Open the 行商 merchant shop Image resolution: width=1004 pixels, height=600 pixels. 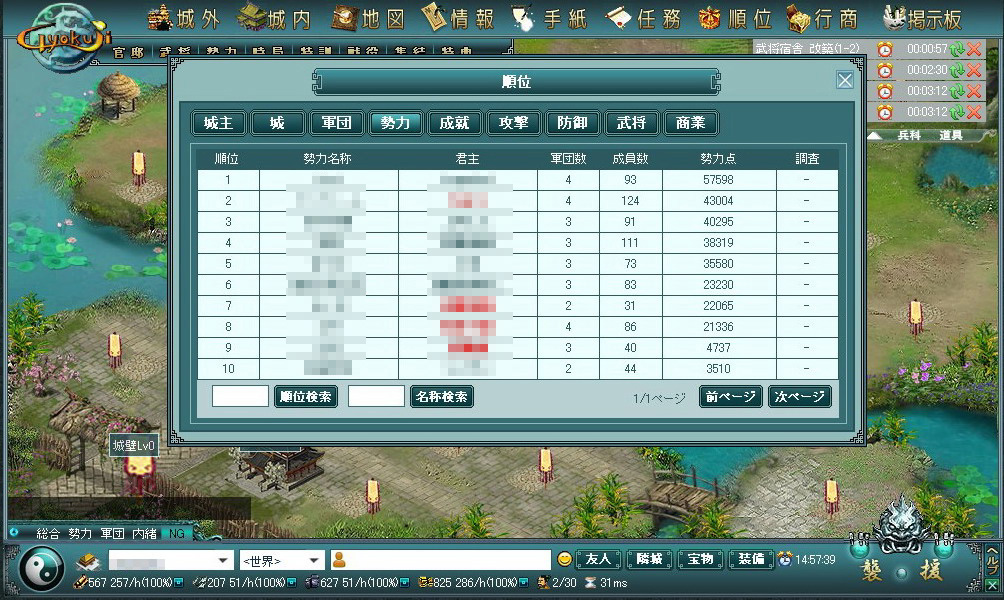pos(823,19)
